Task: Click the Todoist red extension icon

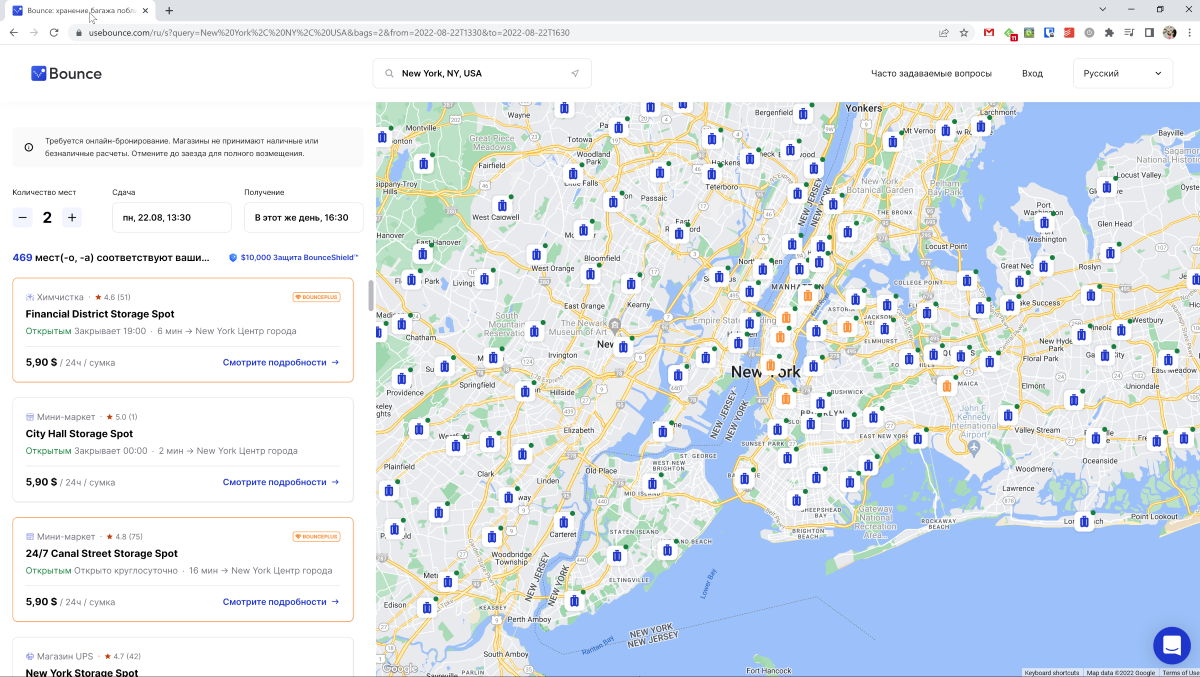Action: 1069,32
